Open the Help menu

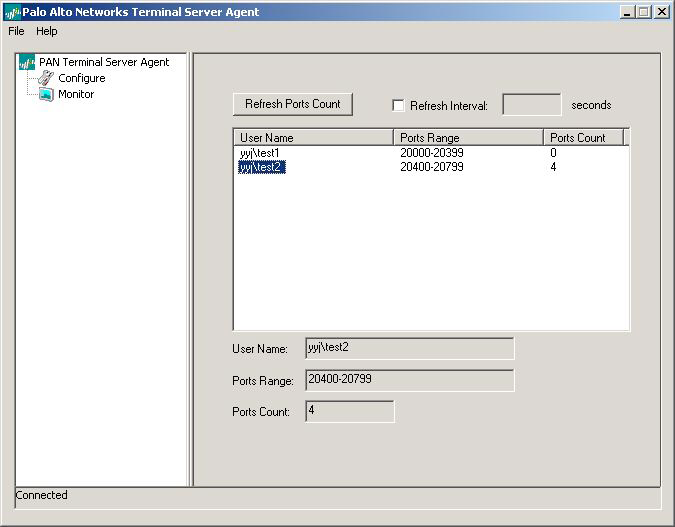tap(47, 31)
